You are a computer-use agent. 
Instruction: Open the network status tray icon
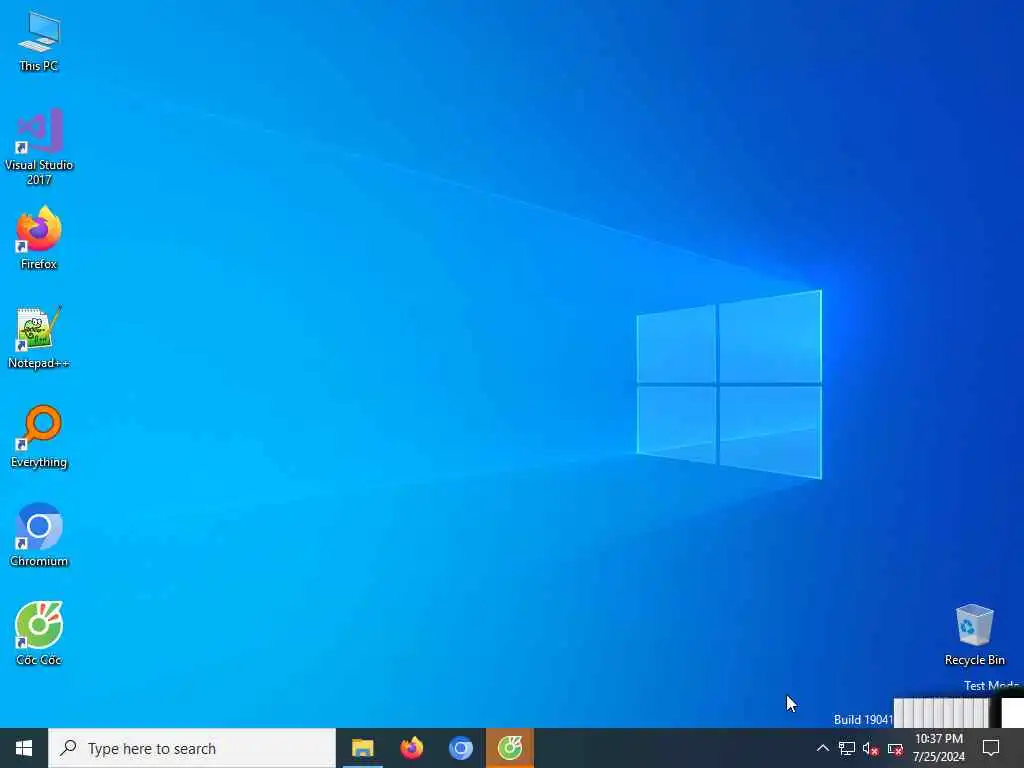tap(847, 748)
